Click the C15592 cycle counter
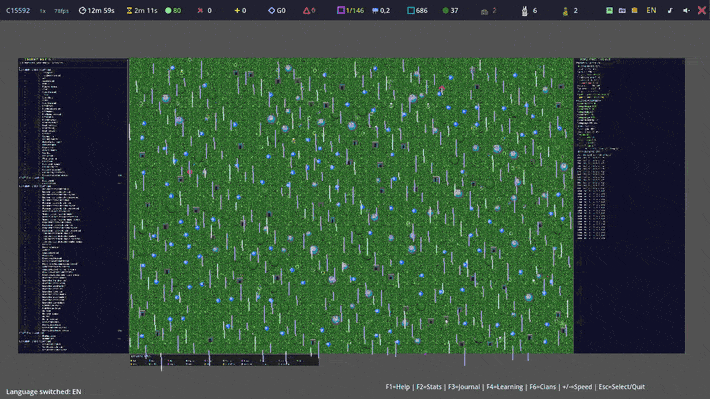The height and width of the screenshot is (399, 710). click(18, 10)
